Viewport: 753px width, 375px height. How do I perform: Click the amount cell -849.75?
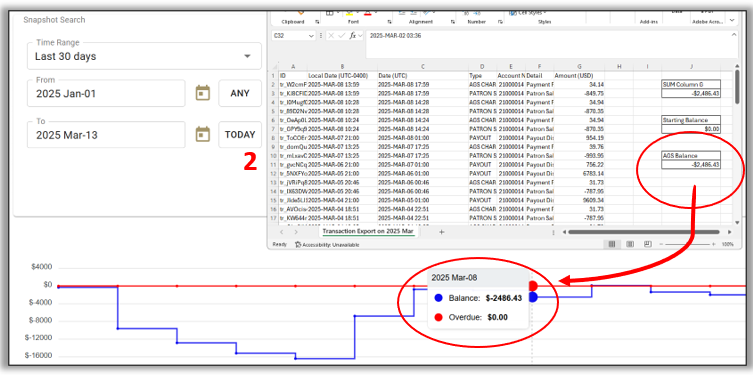click(579, 94)
